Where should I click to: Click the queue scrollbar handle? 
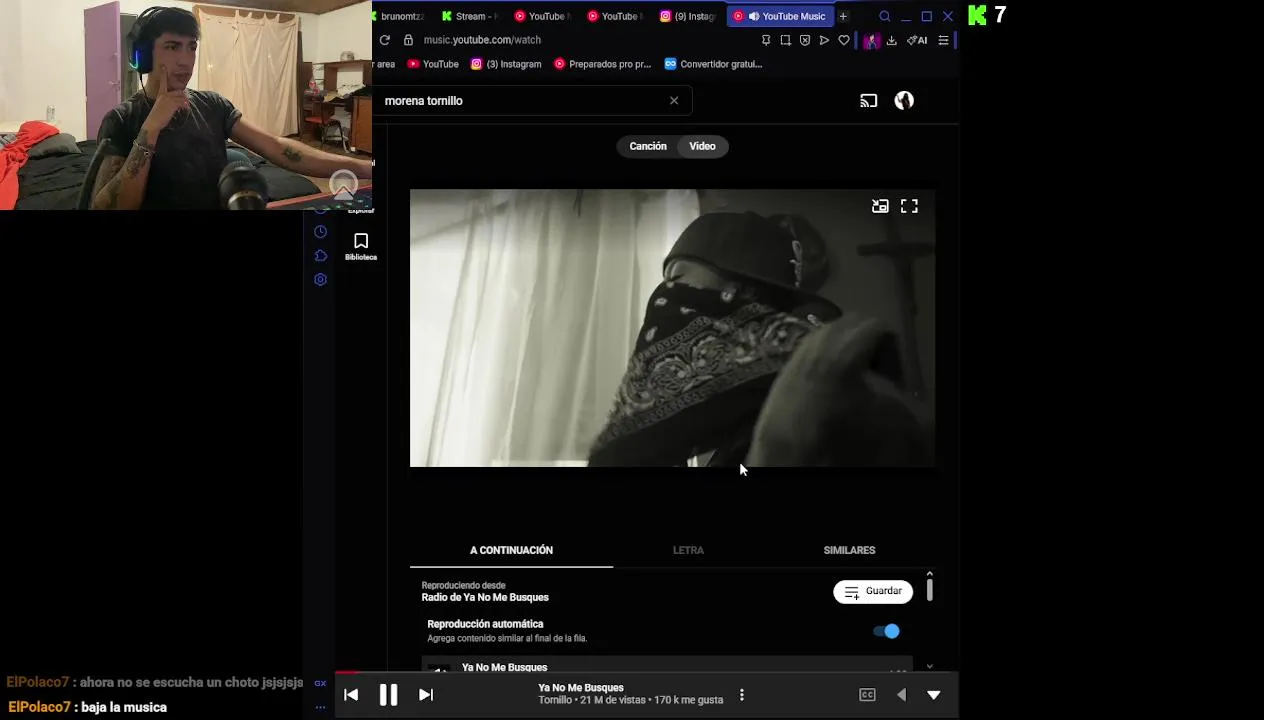[929, 589]
